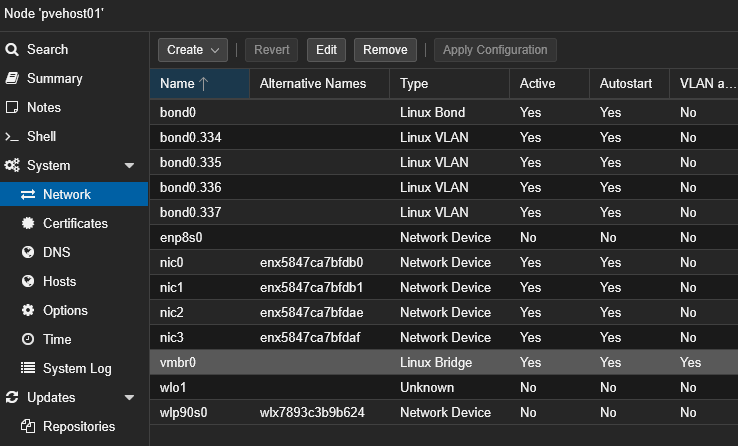This screenshot has height=446, width=738.
Task: Click alternative name enx5847ca7bfdaf
Action: coord(310,337)
